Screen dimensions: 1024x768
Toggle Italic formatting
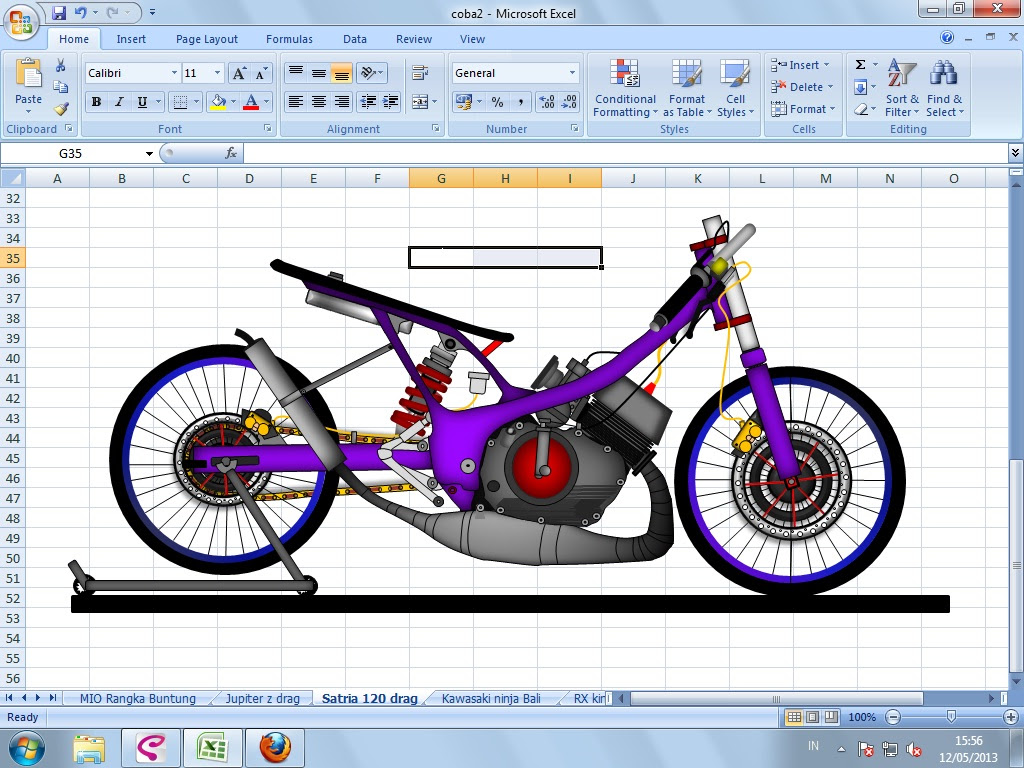coord(119,102)
